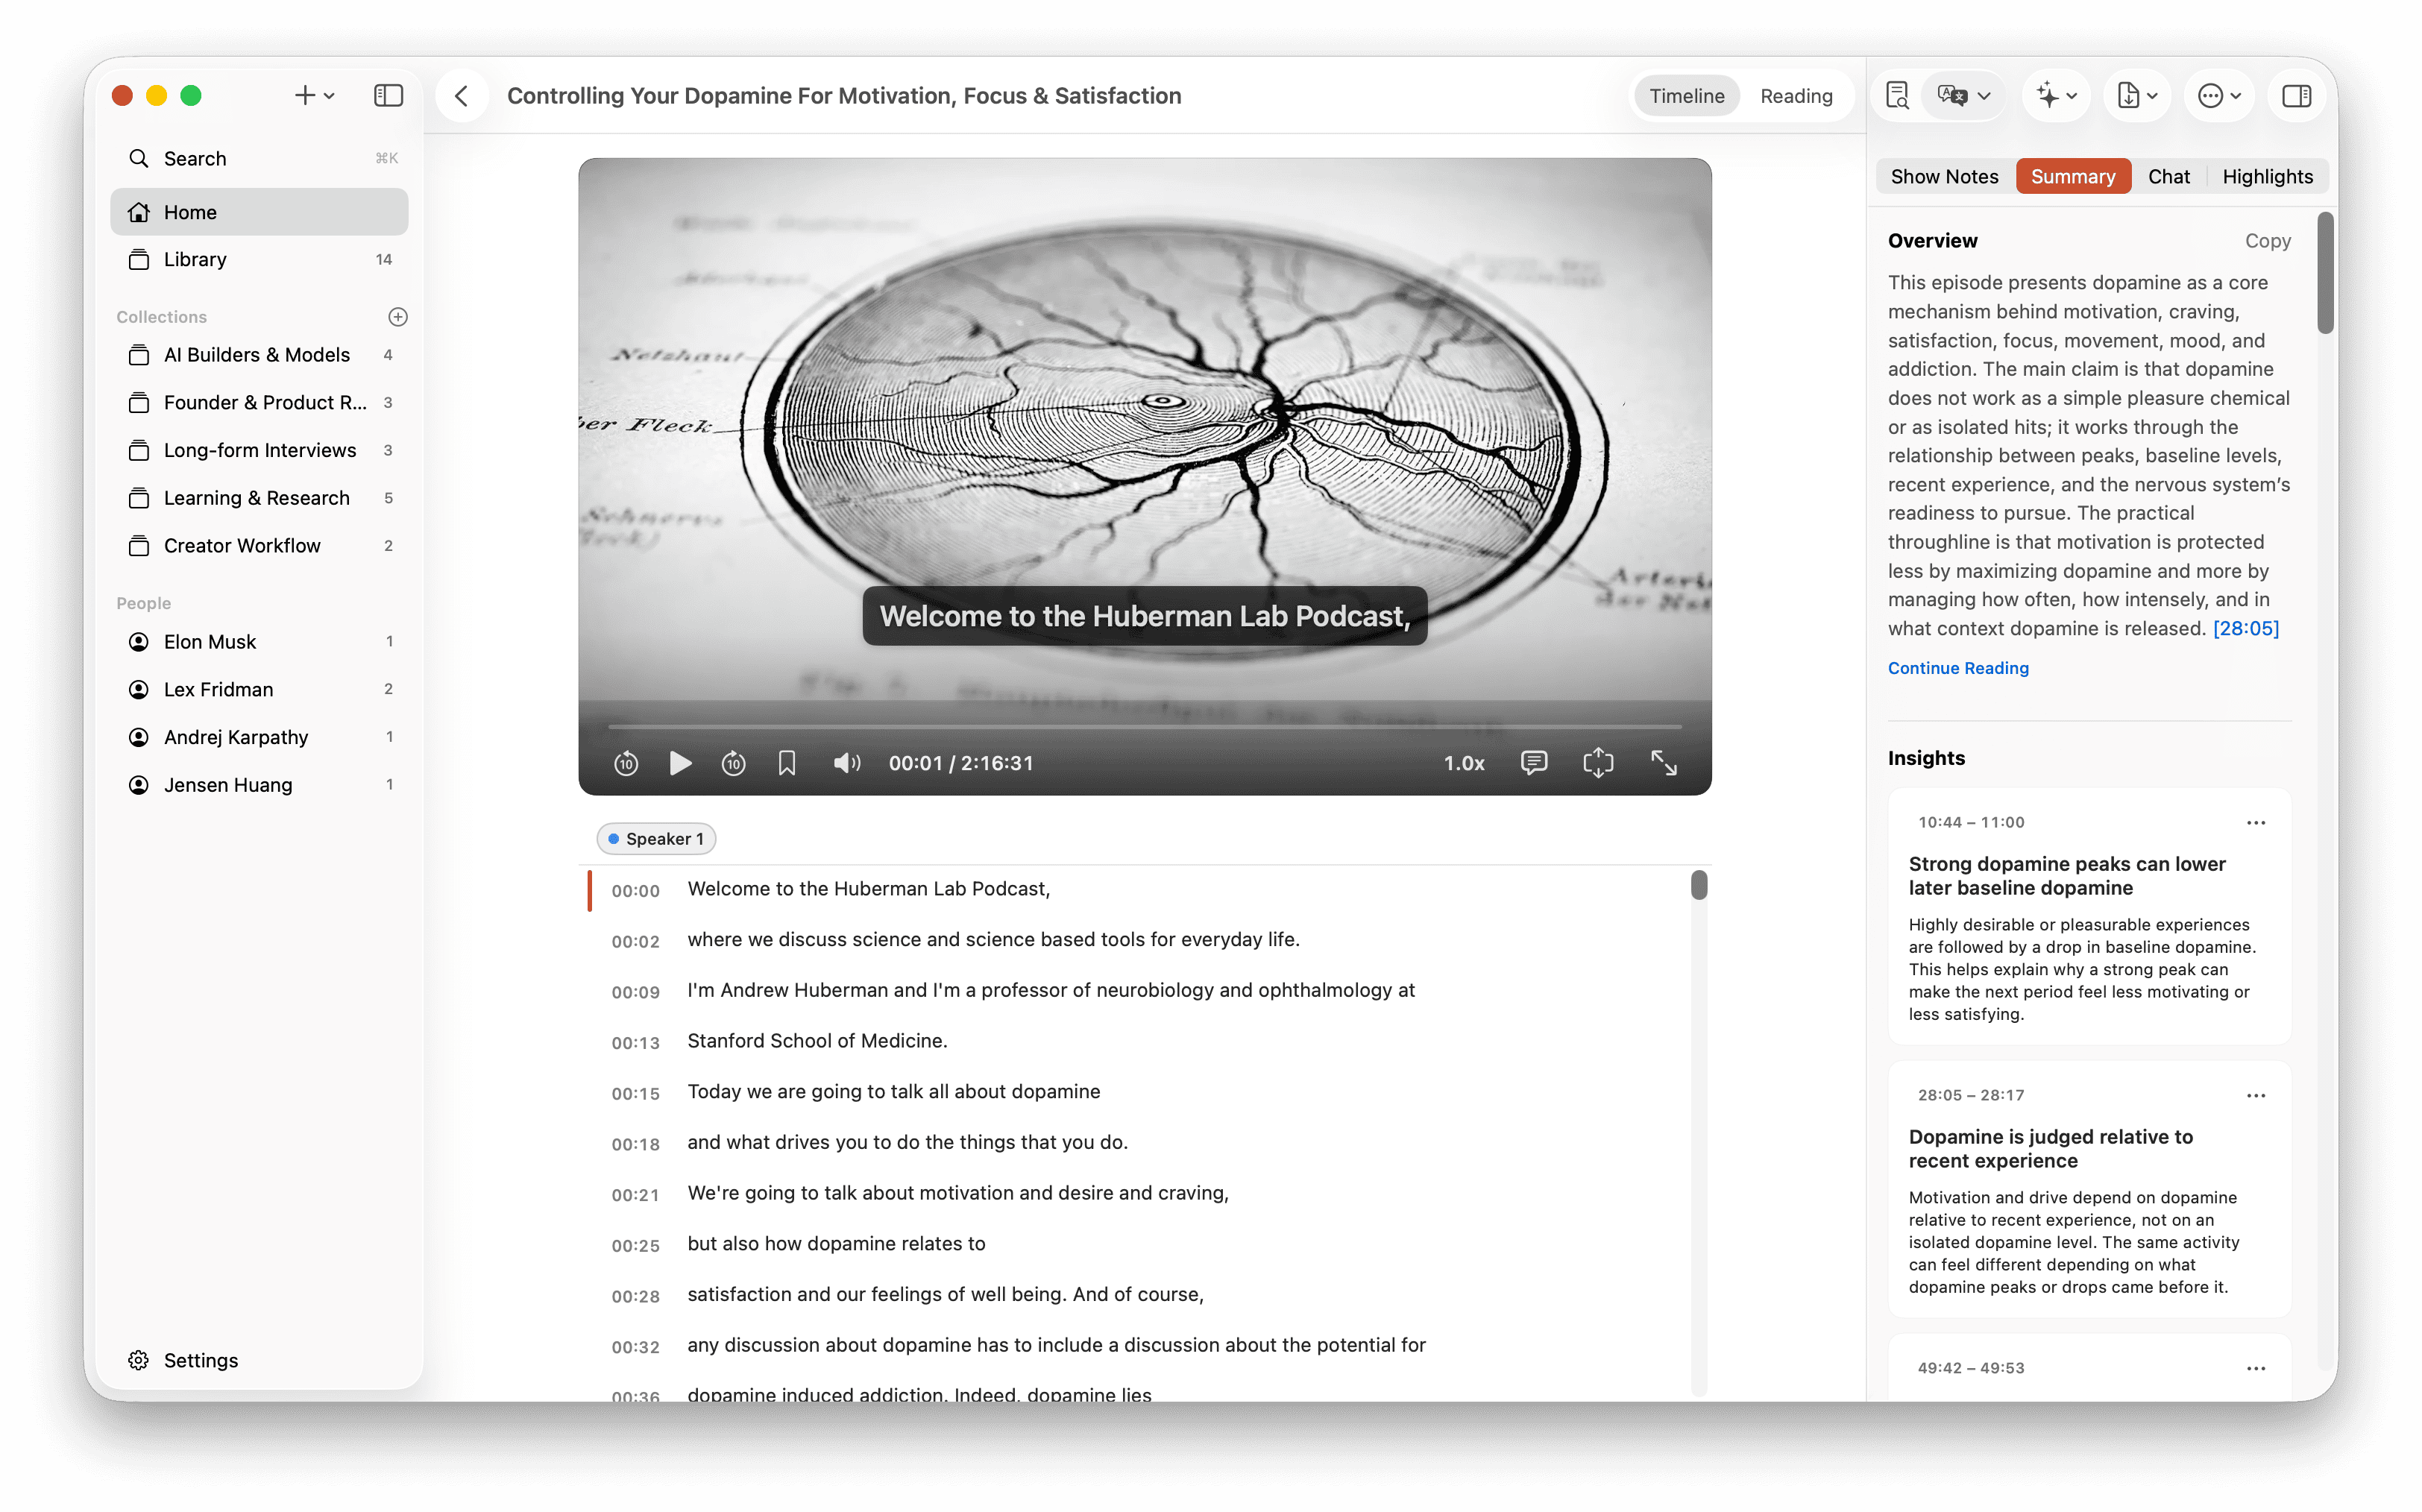Select Jensen Huang under People
The height and width of the screenshot is (1512, 2422).
pyautogui.click(x=260, y=785)
